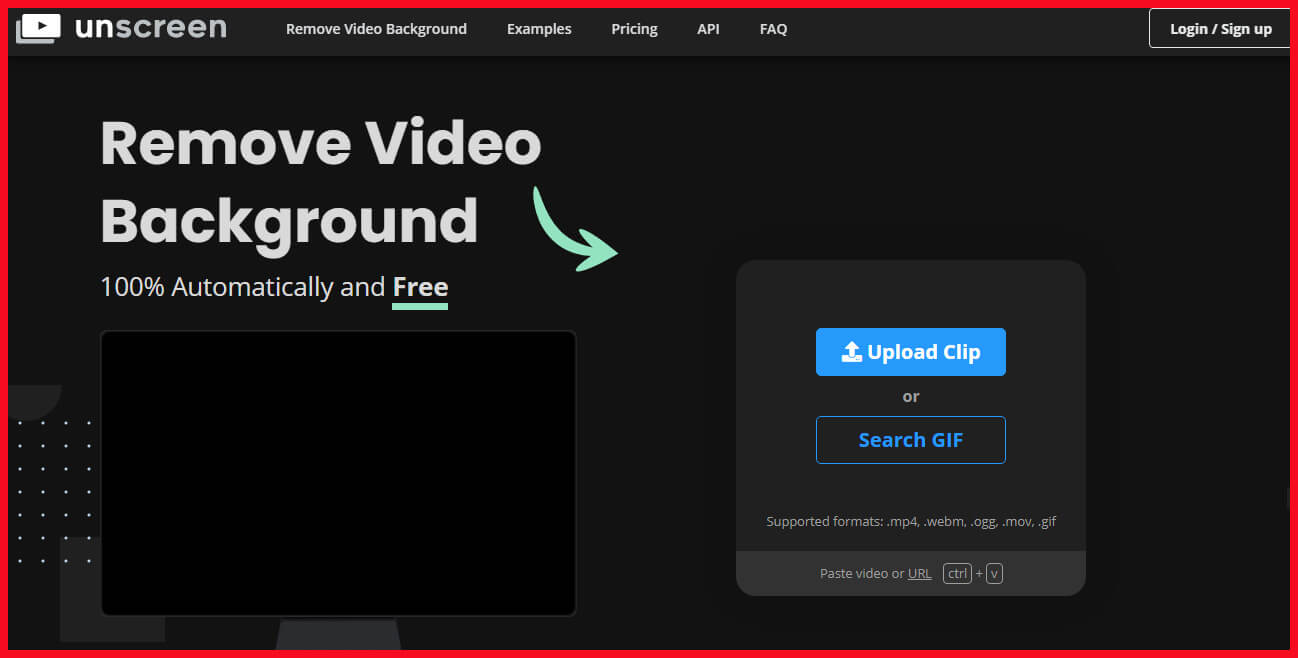
Task: Click the 'or' text between buttons
Action: click(911, 397)
